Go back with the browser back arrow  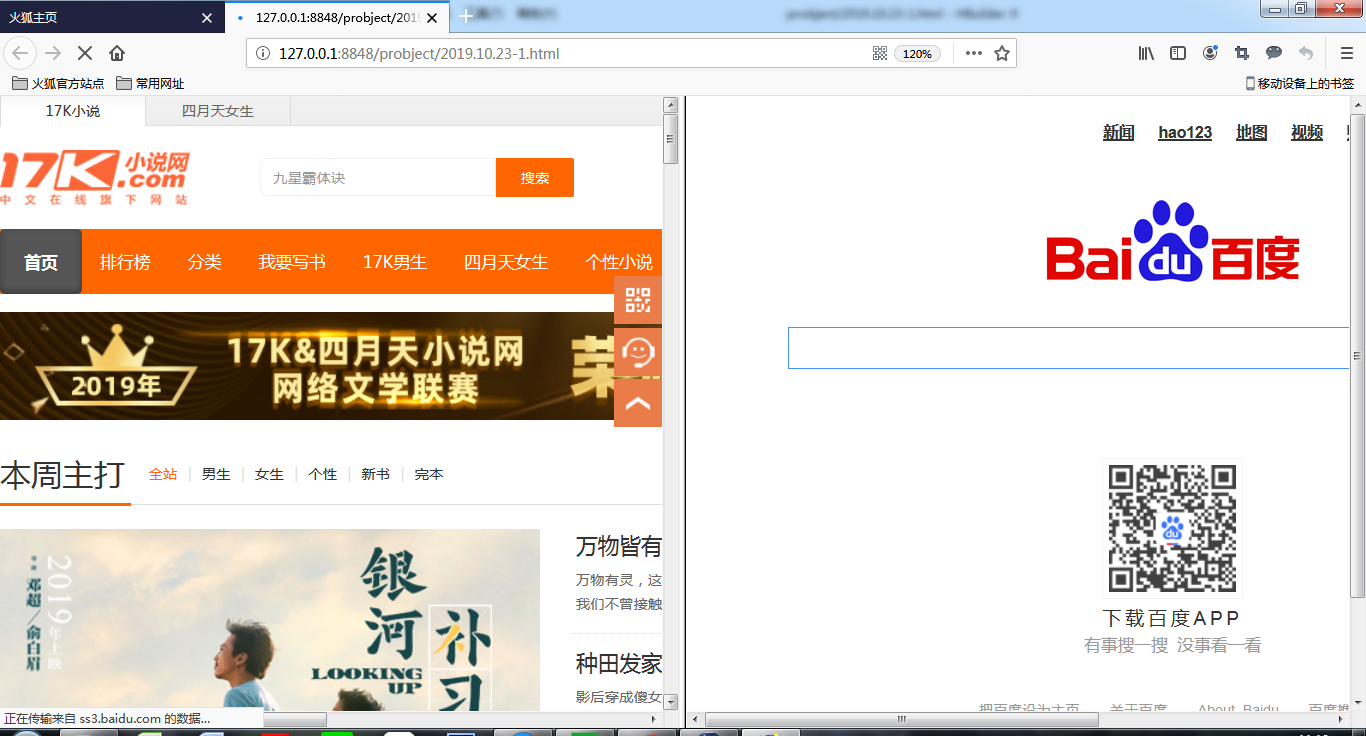point(21,53)
